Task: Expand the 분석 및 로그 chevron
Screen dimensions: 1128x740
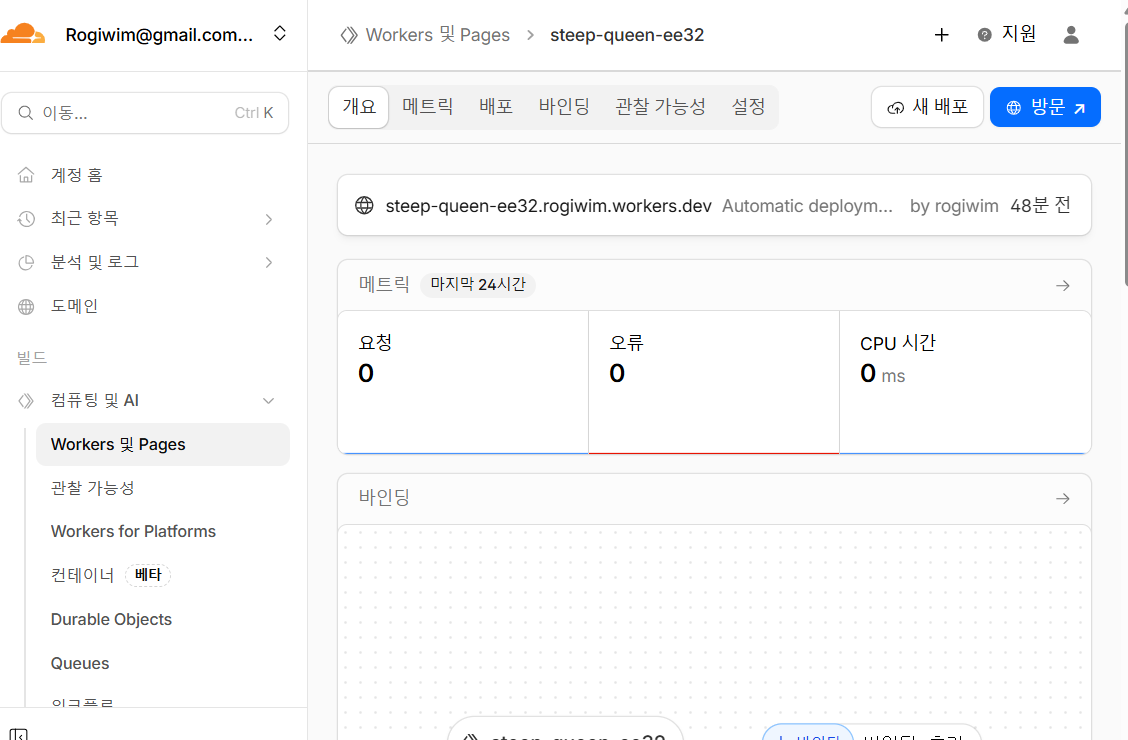Action: tap(268, 262)
